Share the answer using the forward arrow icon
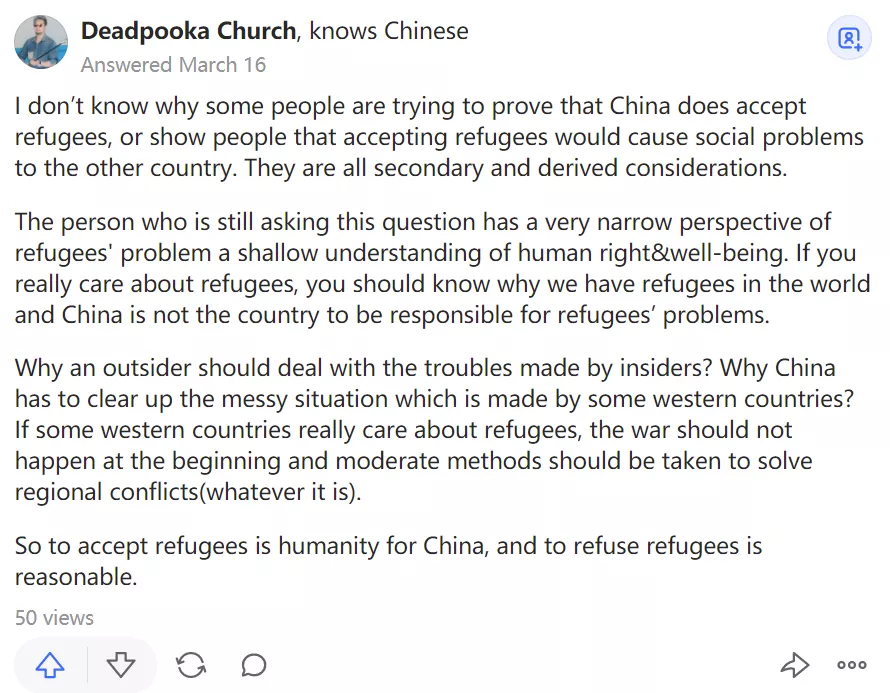890x693 pixels. (794, 665)
